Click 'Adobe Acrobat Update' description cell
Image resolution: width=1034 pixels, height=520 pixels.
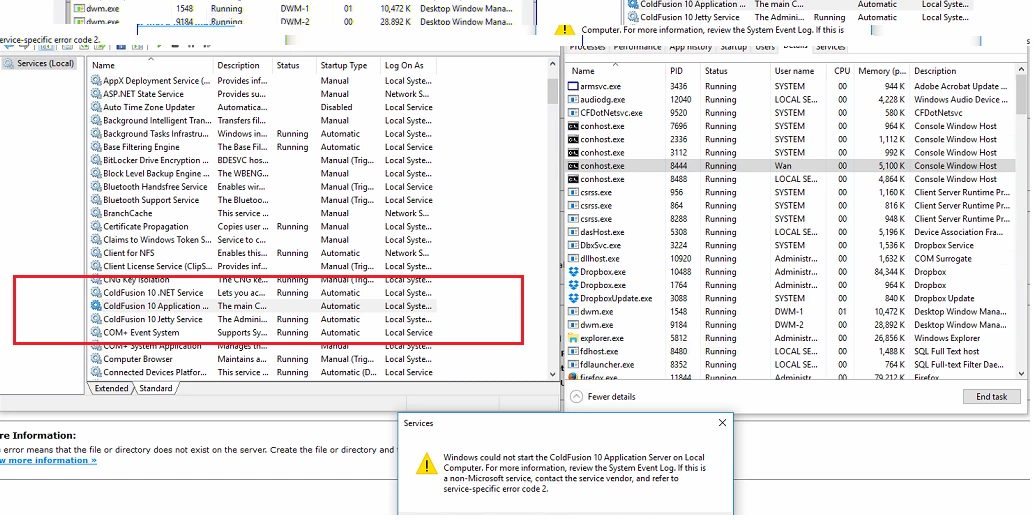pos(961,86)
